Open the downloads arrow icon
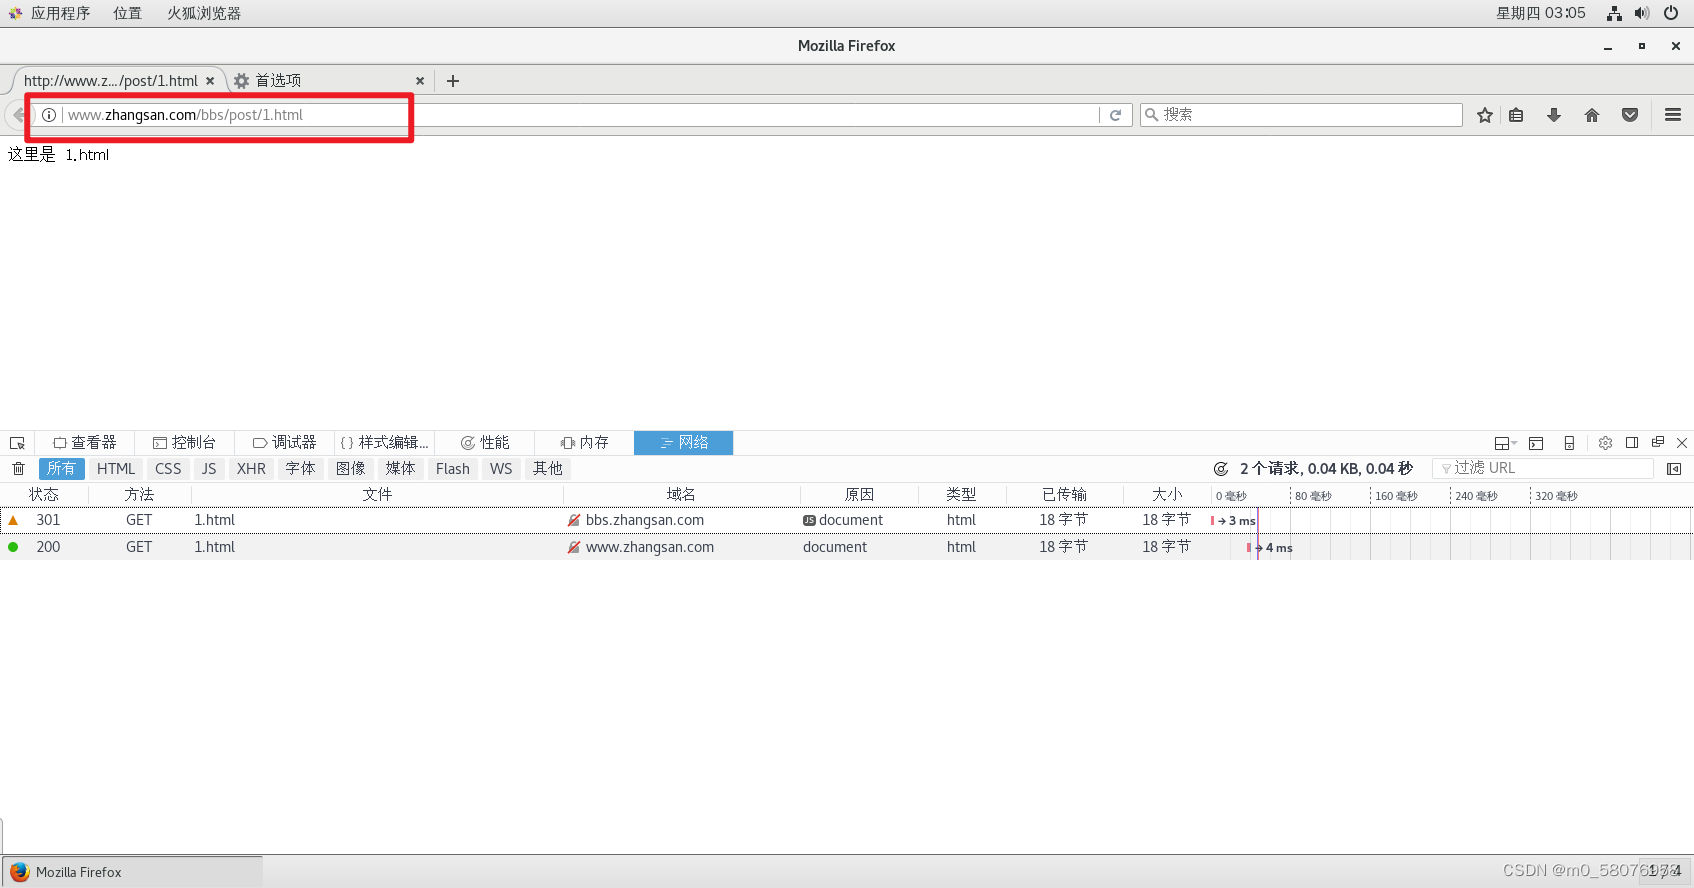The image size is (1694, 888). [x=1554, y=115]
